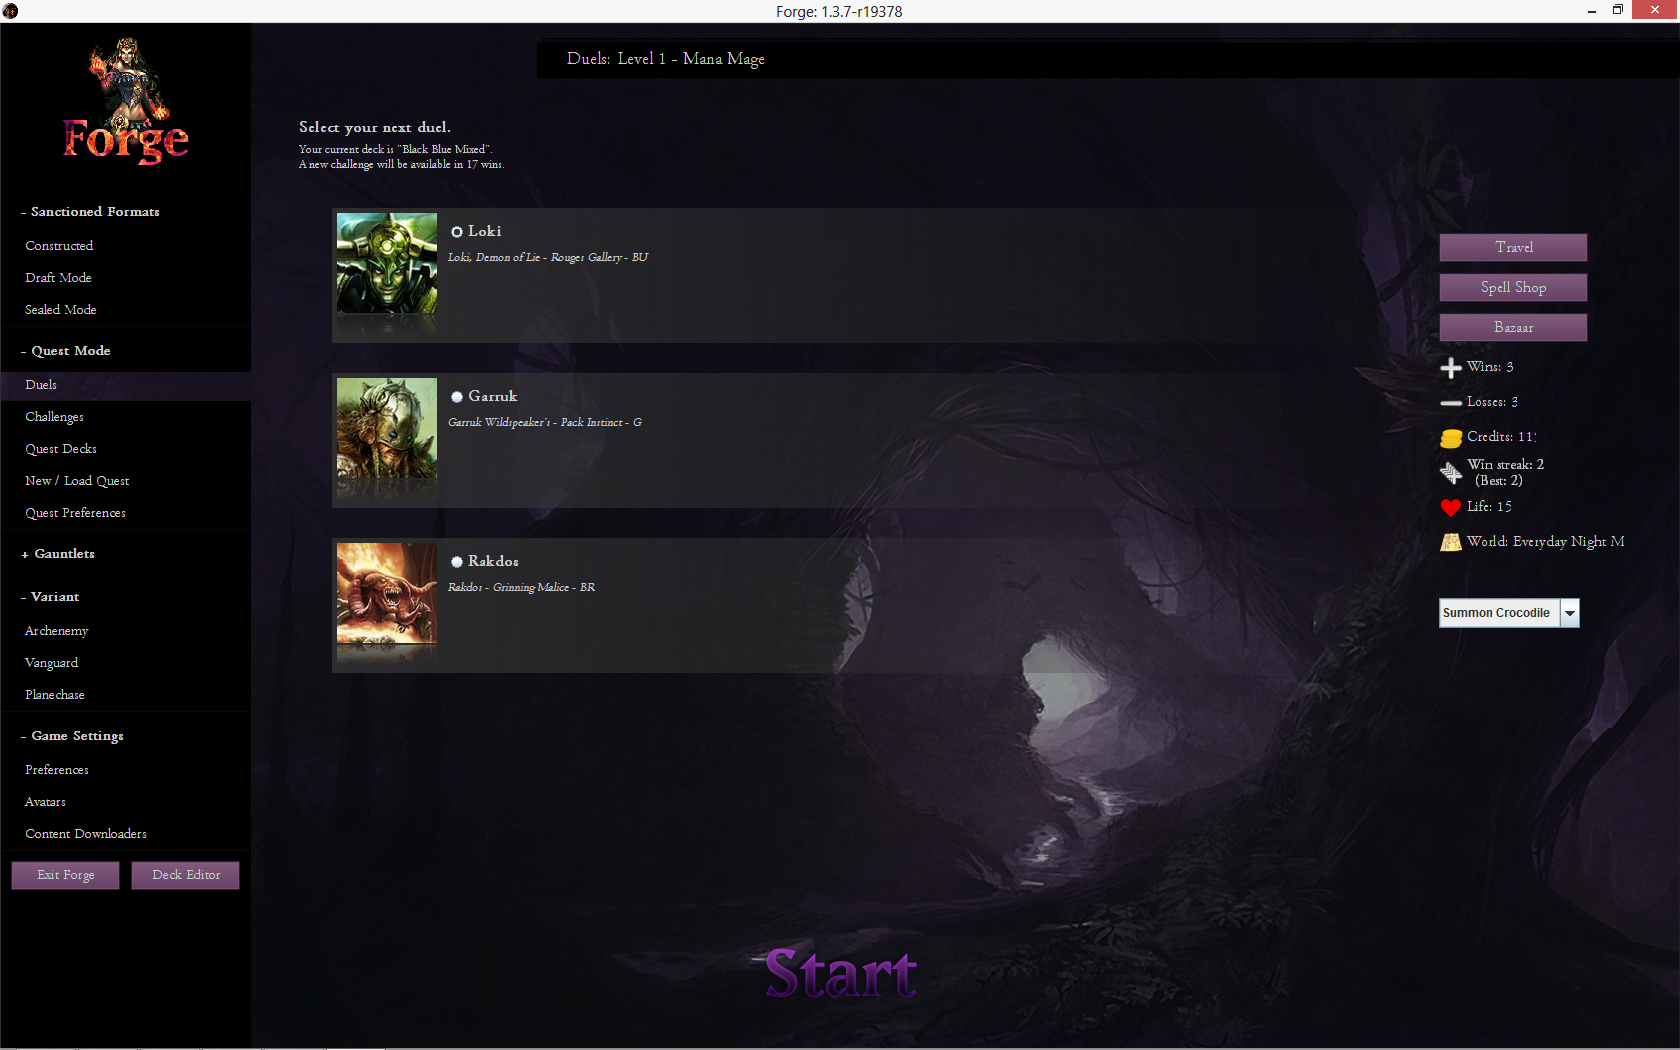
Task: Click the gold Credits coins icon
Action: click(1451, 438)
